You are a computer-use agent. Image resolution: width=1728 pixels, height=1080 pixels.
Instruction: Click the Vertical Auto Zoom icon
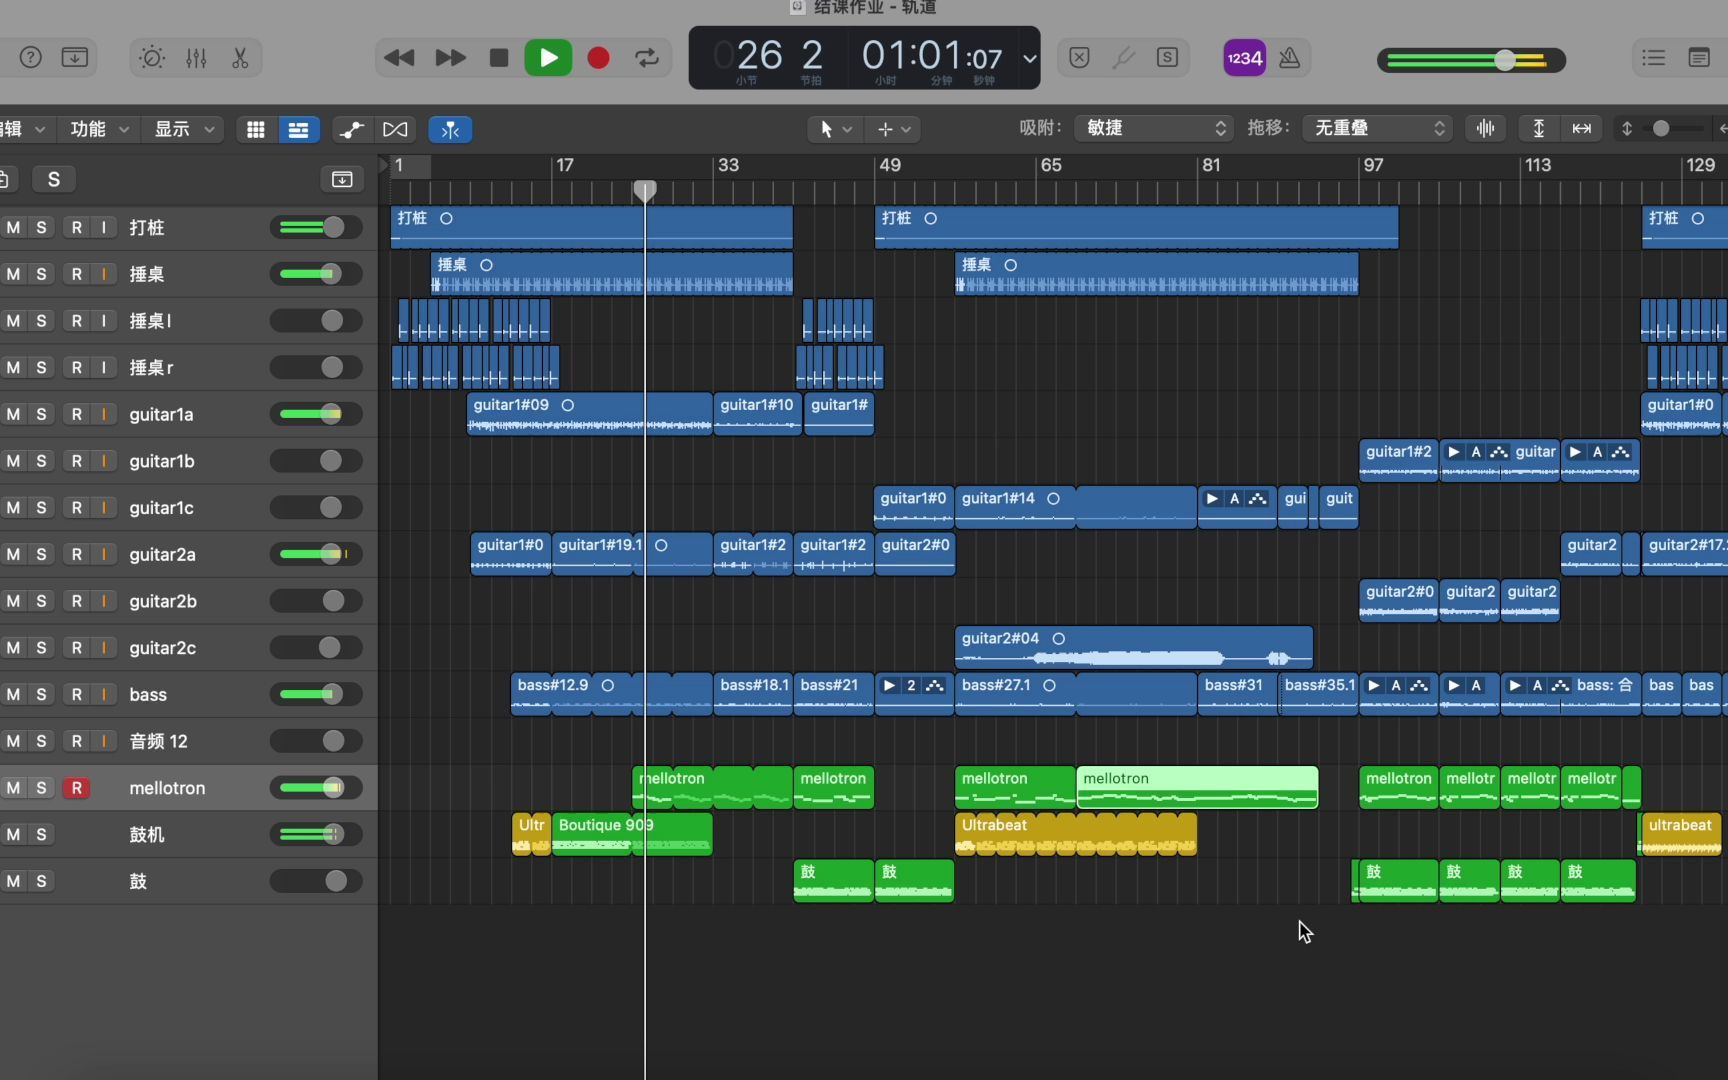point(1539,128)
